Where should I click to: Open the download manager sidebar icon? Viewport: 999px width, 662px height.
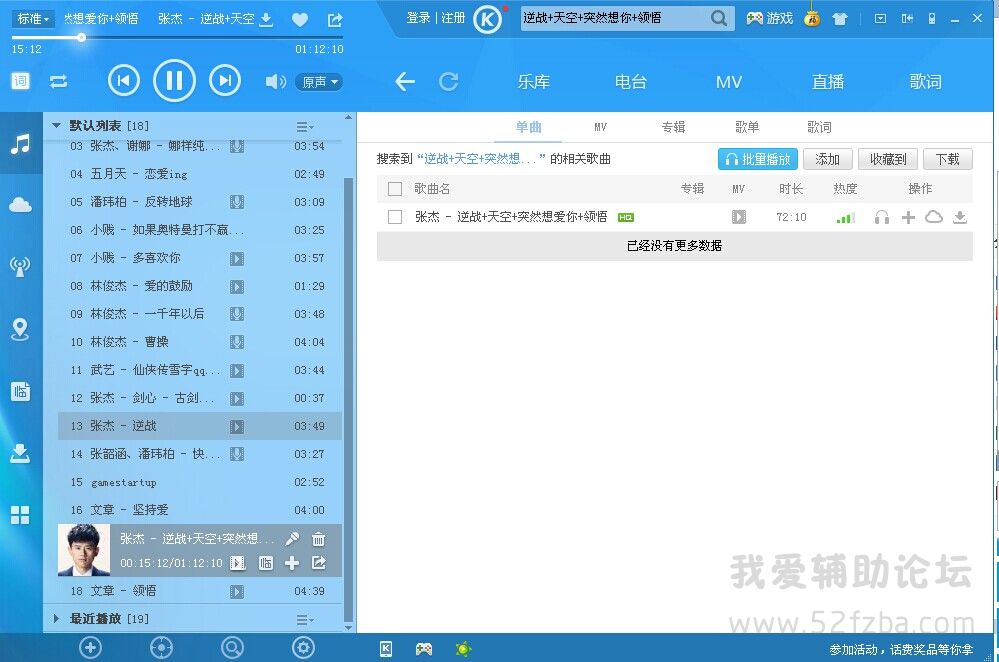pos(20,453)
